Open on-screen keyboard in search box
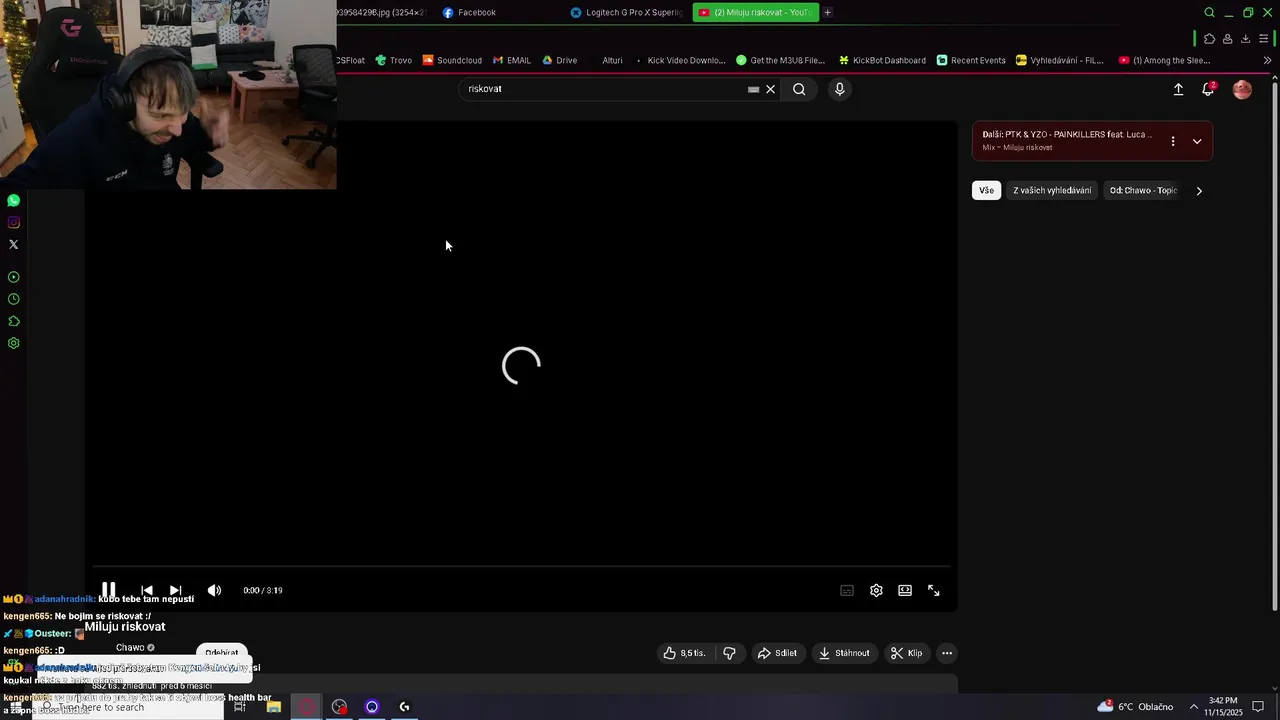Image resolution: width=1280 pixels, height=720 pixels. [x=753, y=89]
